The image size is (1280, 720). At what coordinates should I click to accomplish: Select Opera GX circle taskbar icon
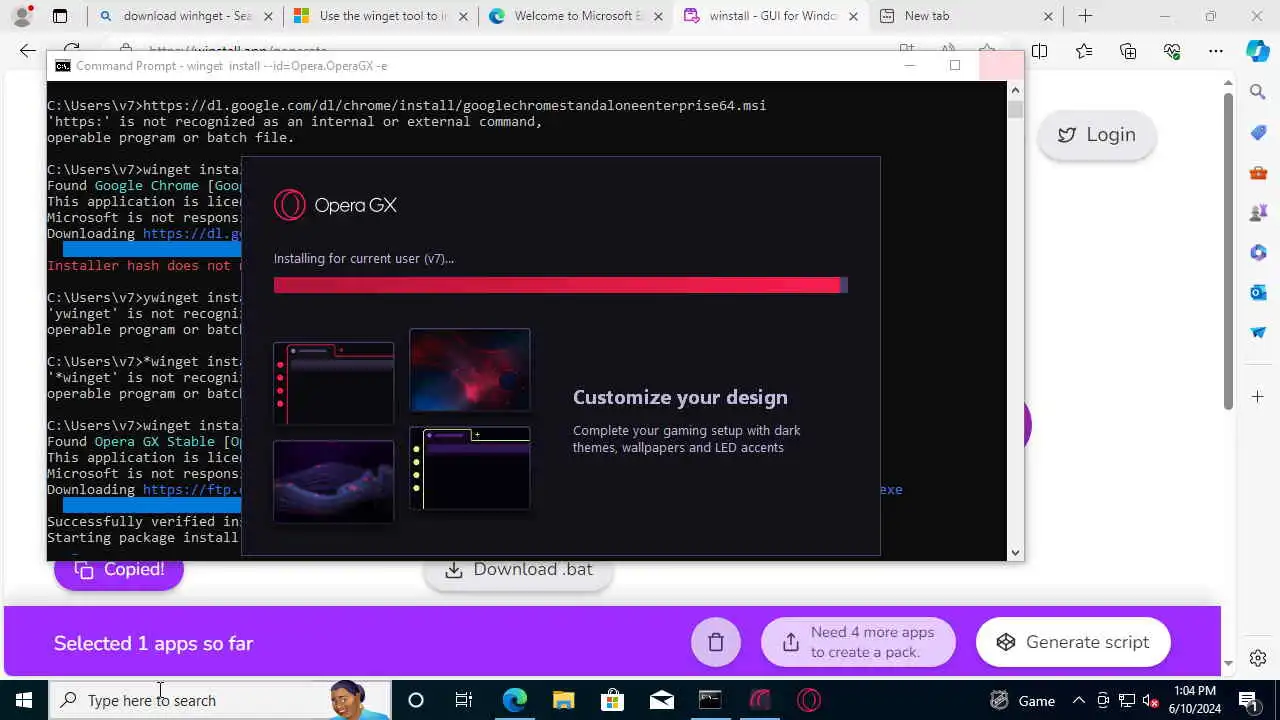click(x=808, y=700)
